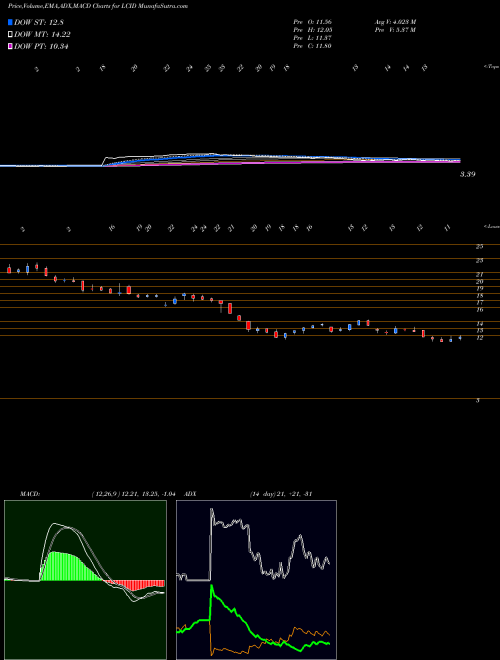The width and height of the screenshot is (500, 660).
Task: Click the 'Pre V: 5.37 M' volume text
Action: coord(394,30)
